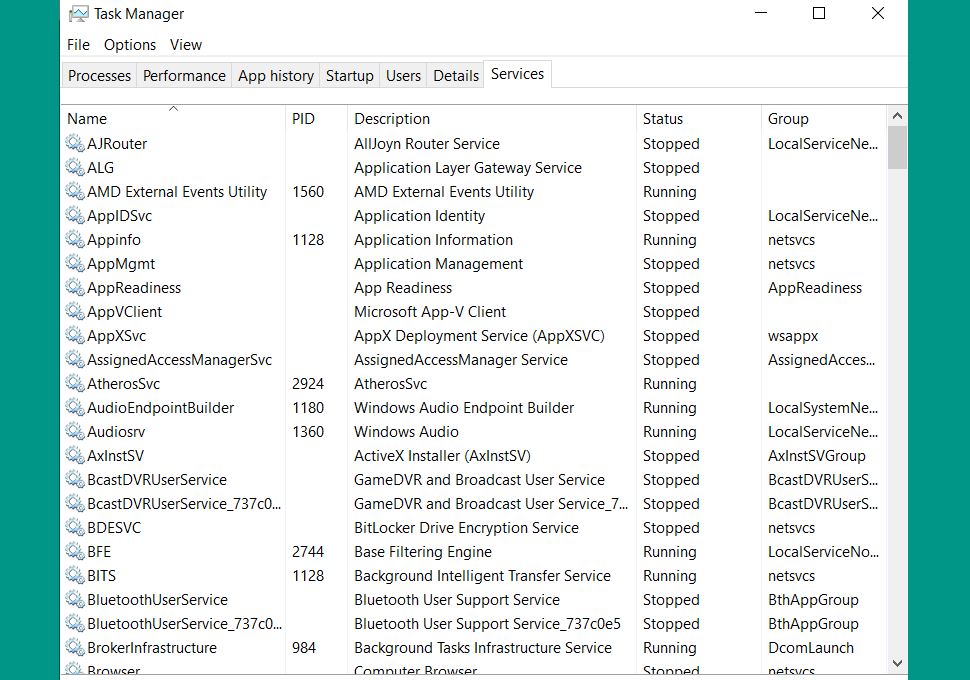Viewport: 970px width, 680px height.
Task: Click the AJRouter service gear icon
Action: tap(75, 144)
